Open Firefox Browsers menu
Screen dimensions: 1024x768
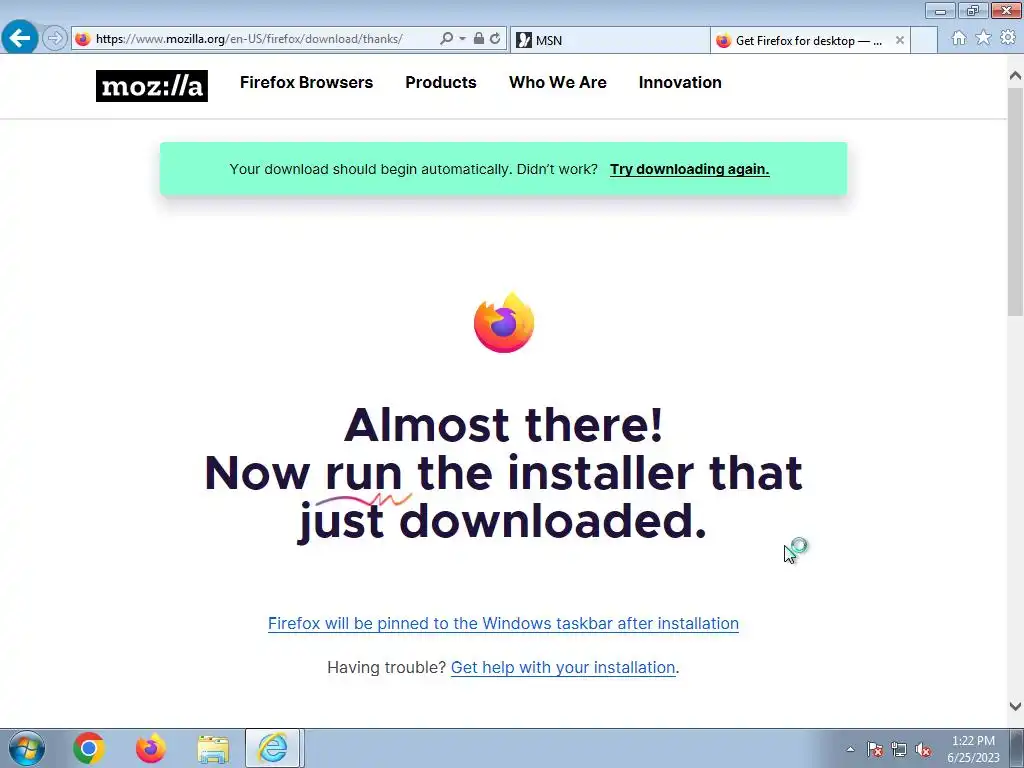point(306,82)
